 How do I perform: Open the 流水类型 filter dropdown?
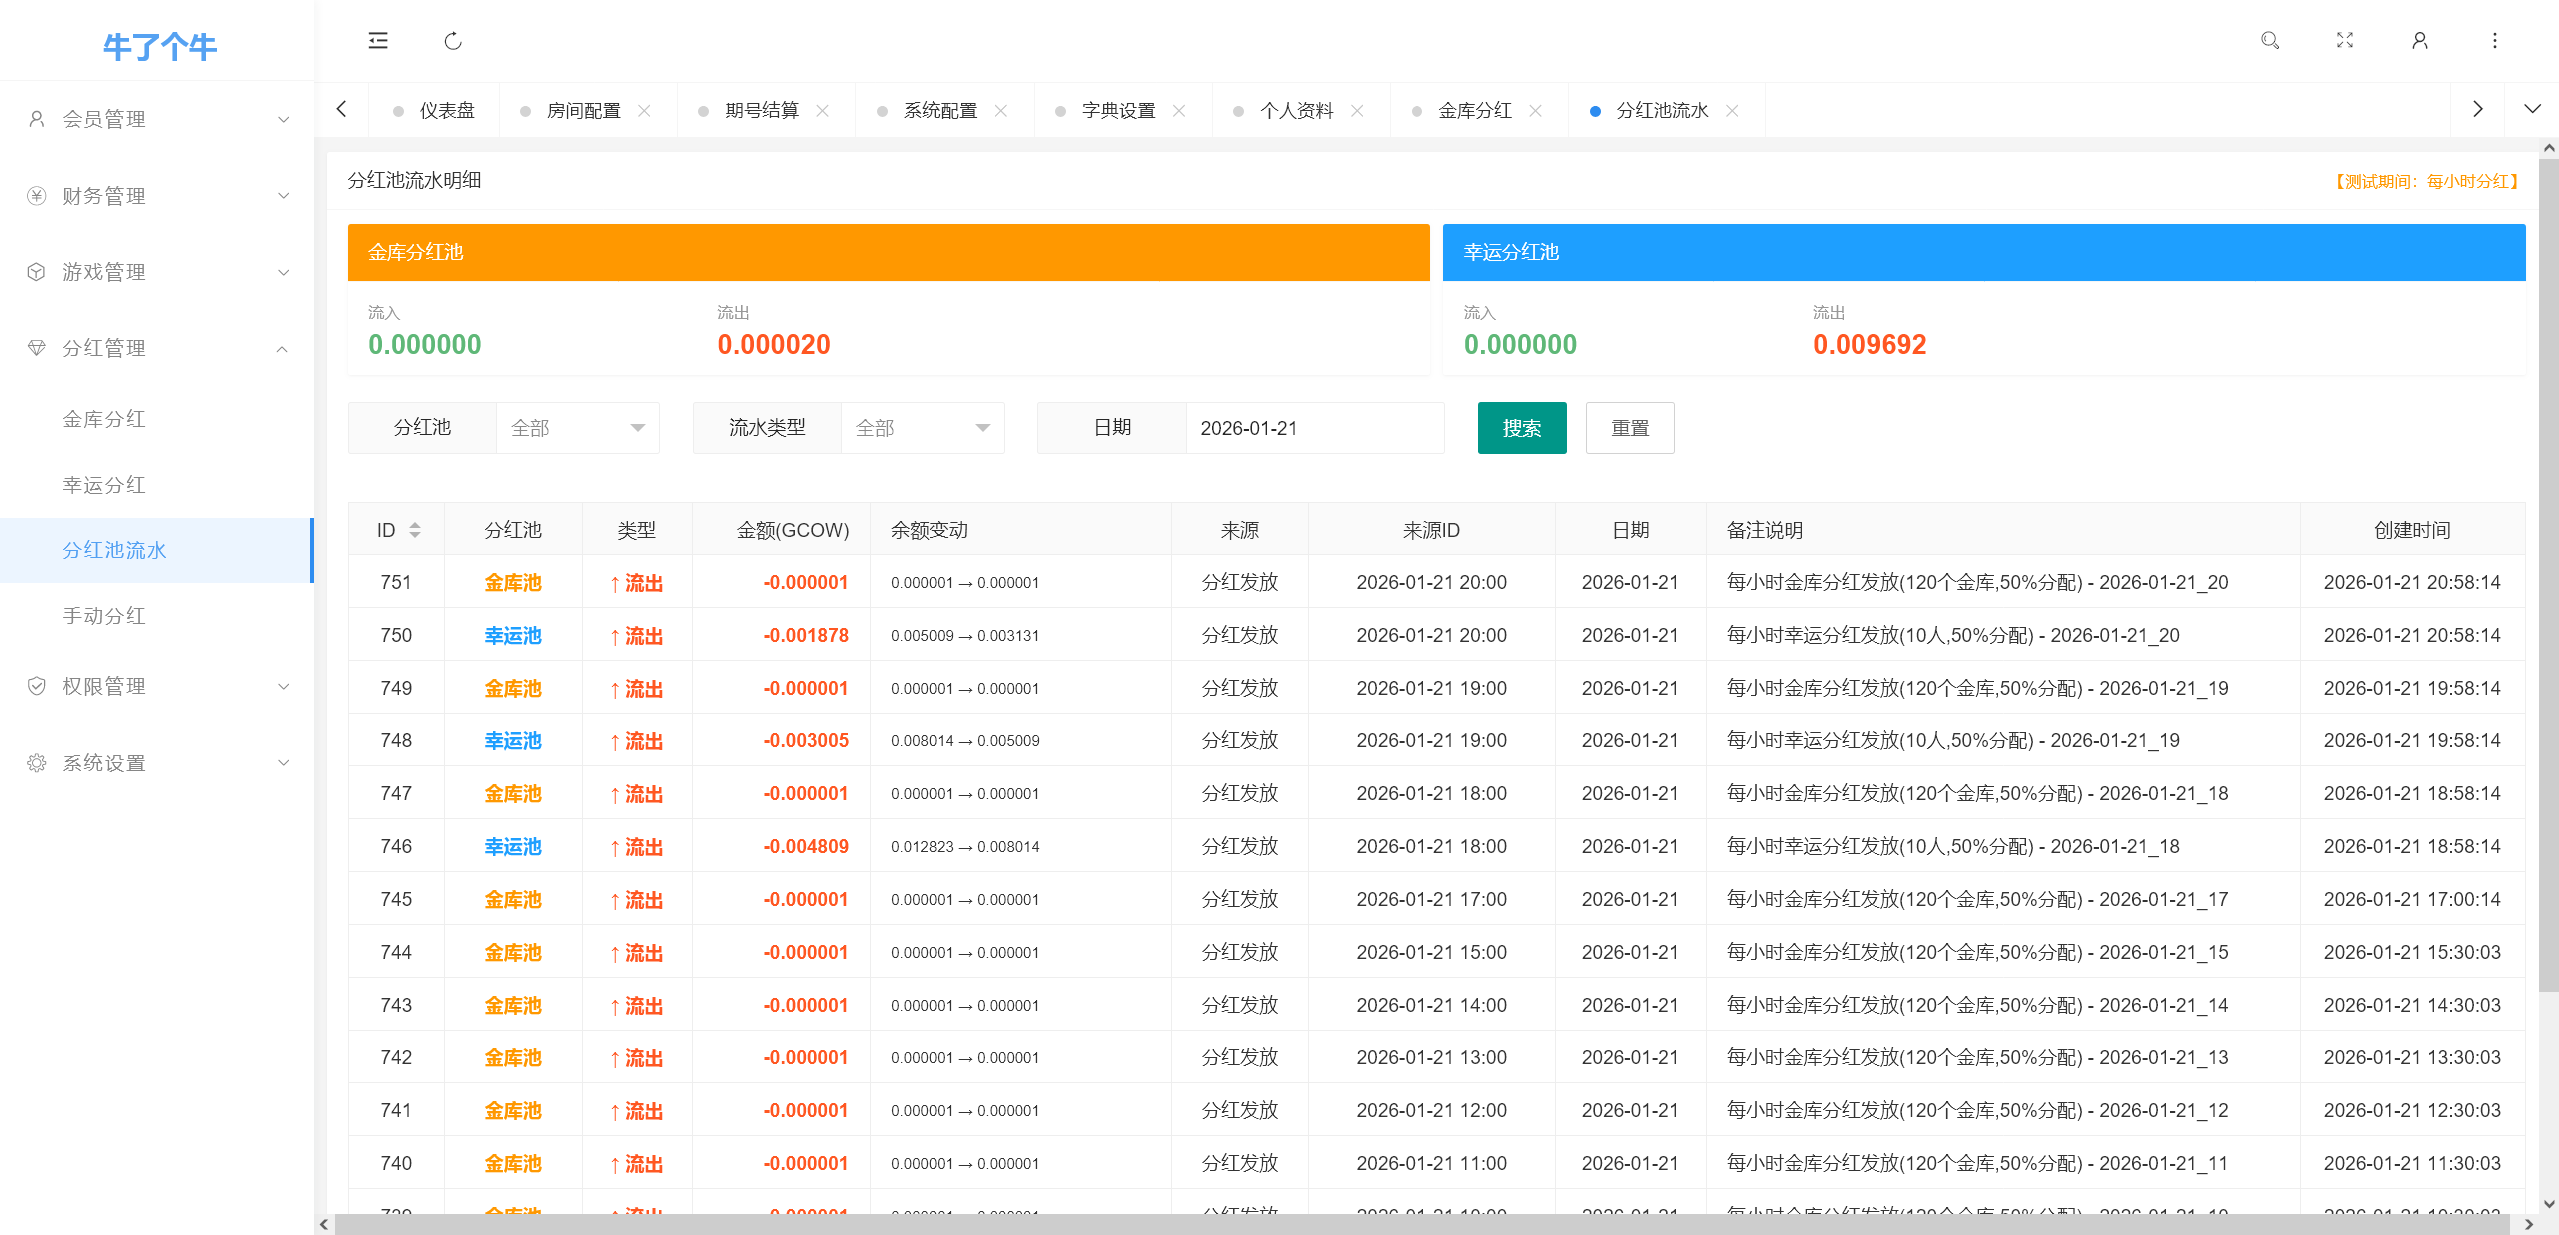pos(921,427)
